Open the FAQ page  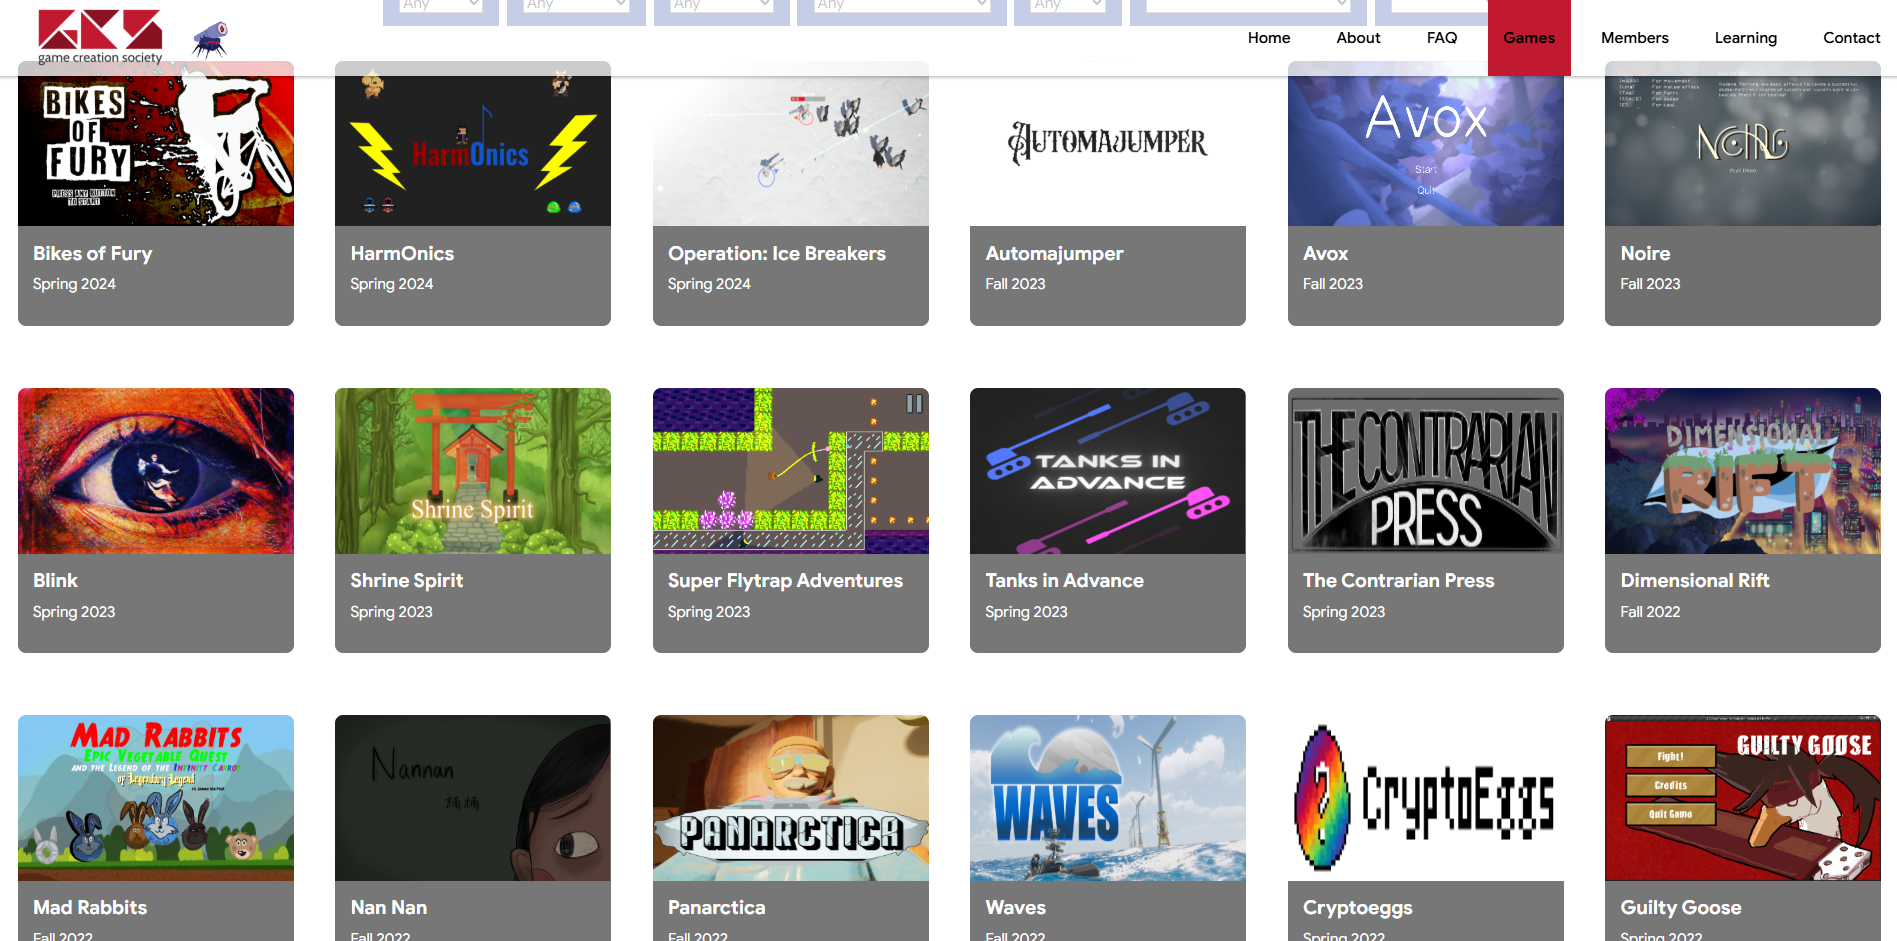(x=1441, y=38)
